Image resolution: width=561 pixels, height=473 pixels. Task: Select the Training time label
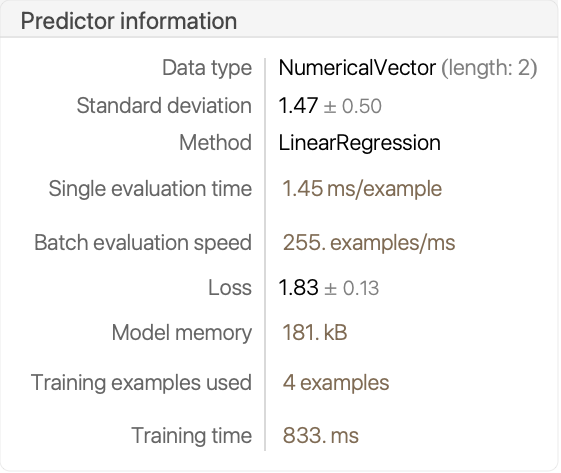(x=192, y=436)
